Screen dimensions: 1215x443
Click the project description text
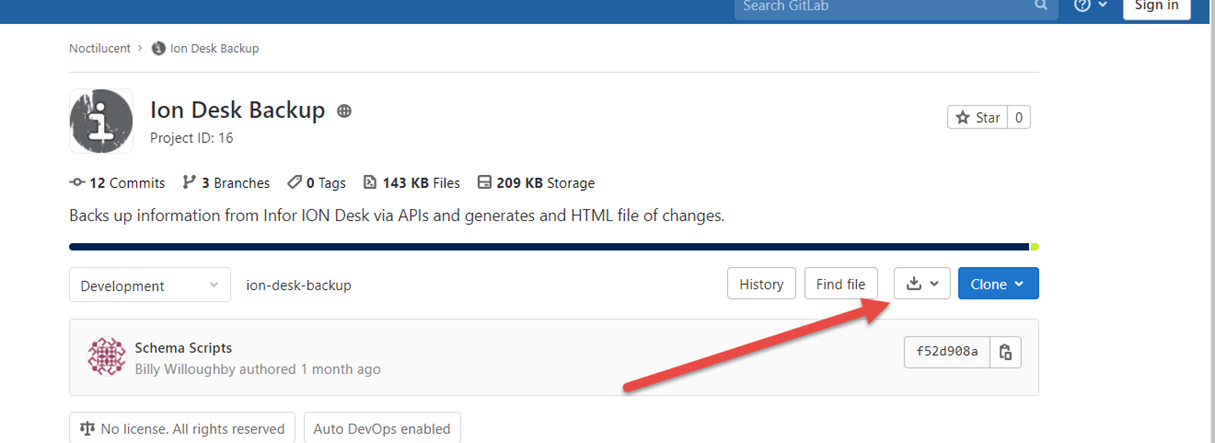click(x=396, y=215)
